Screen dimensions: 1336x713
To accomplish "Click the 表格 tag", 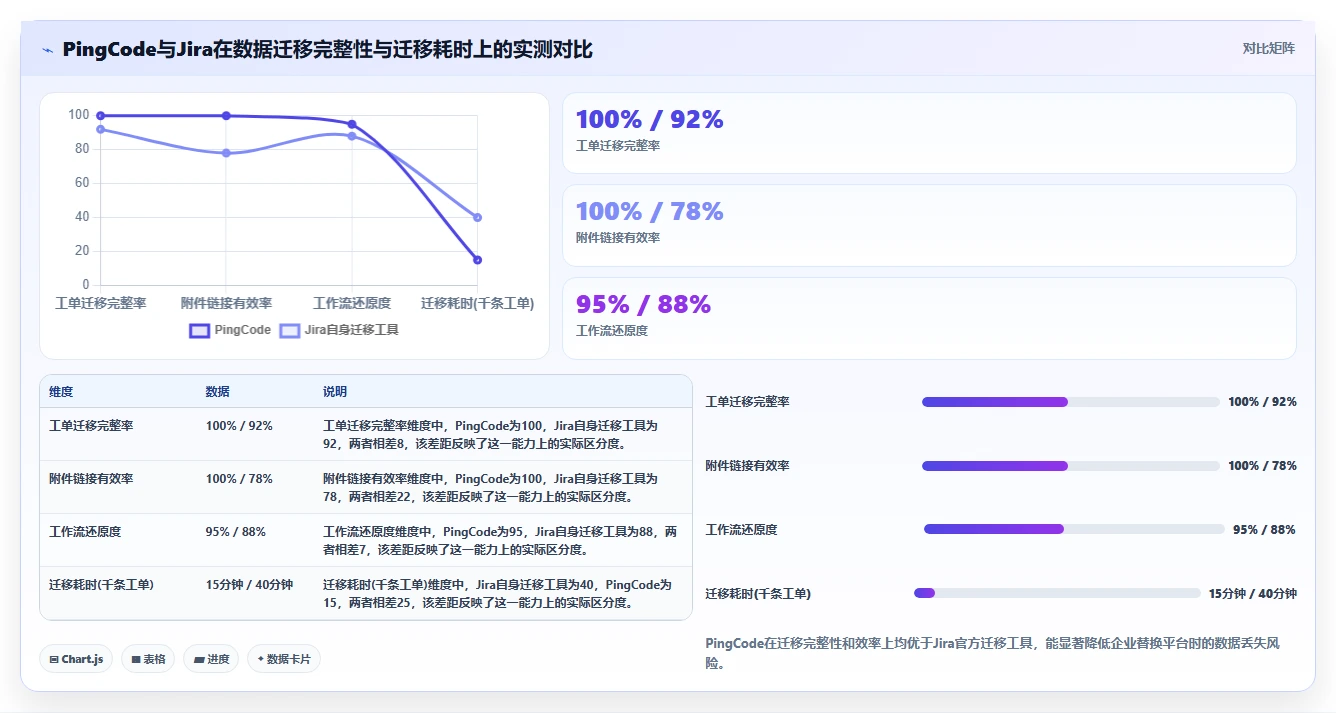I will [x=149, y=659].
